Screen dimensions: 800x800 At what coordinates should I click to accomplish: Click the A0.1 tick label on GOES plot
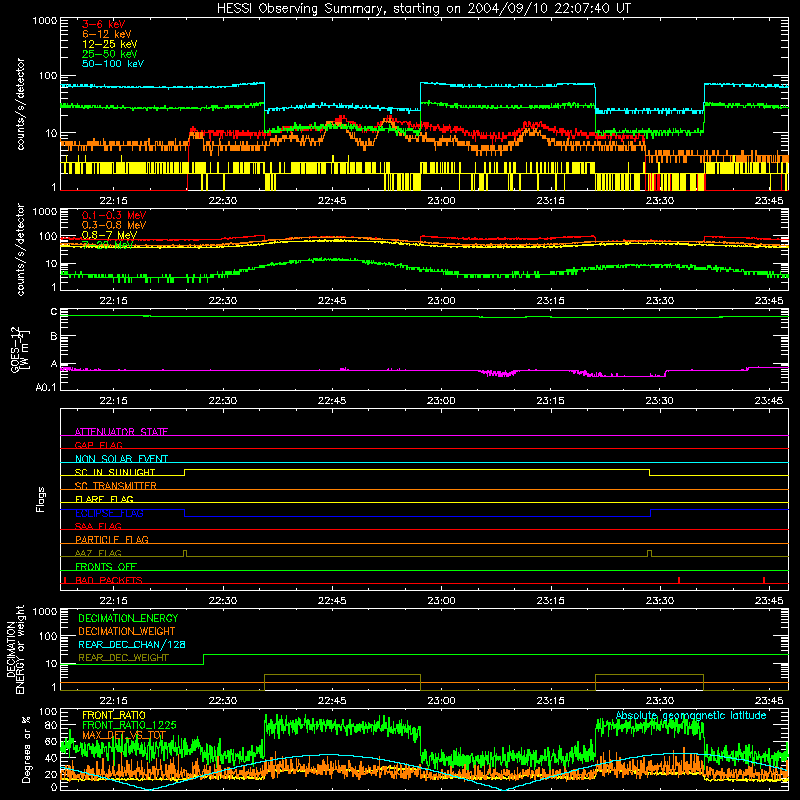click(x=46, y=387)
